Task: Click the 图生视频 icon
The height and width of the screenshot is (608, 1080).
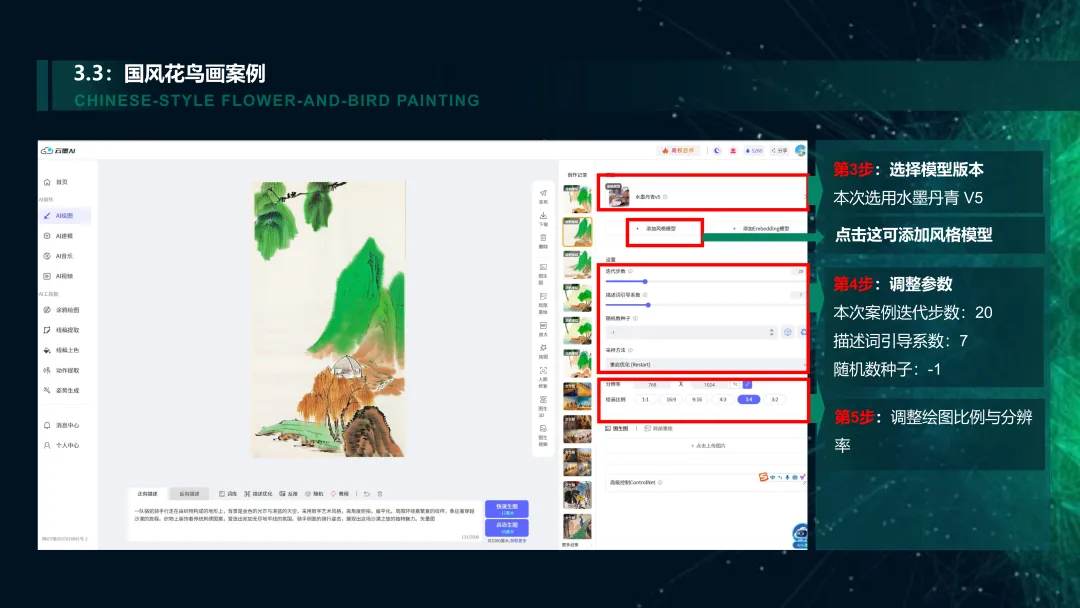Action: pyautogui.click(x=543, y=428)
